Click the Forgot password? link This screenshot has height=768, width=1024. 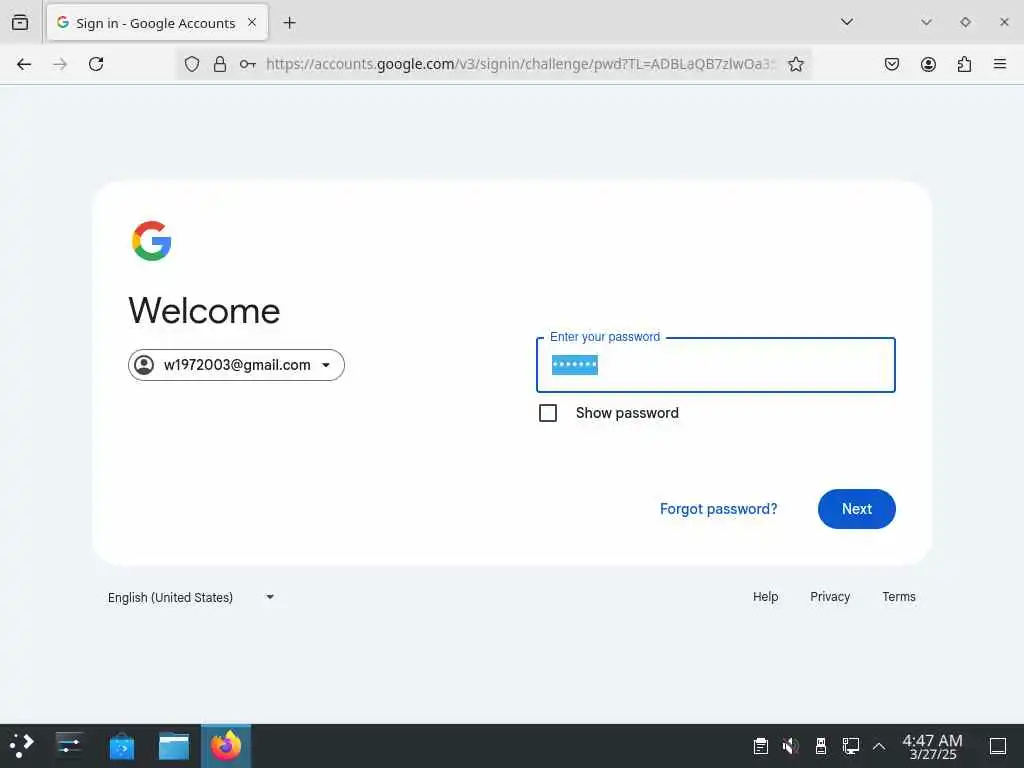click(718, 509)
